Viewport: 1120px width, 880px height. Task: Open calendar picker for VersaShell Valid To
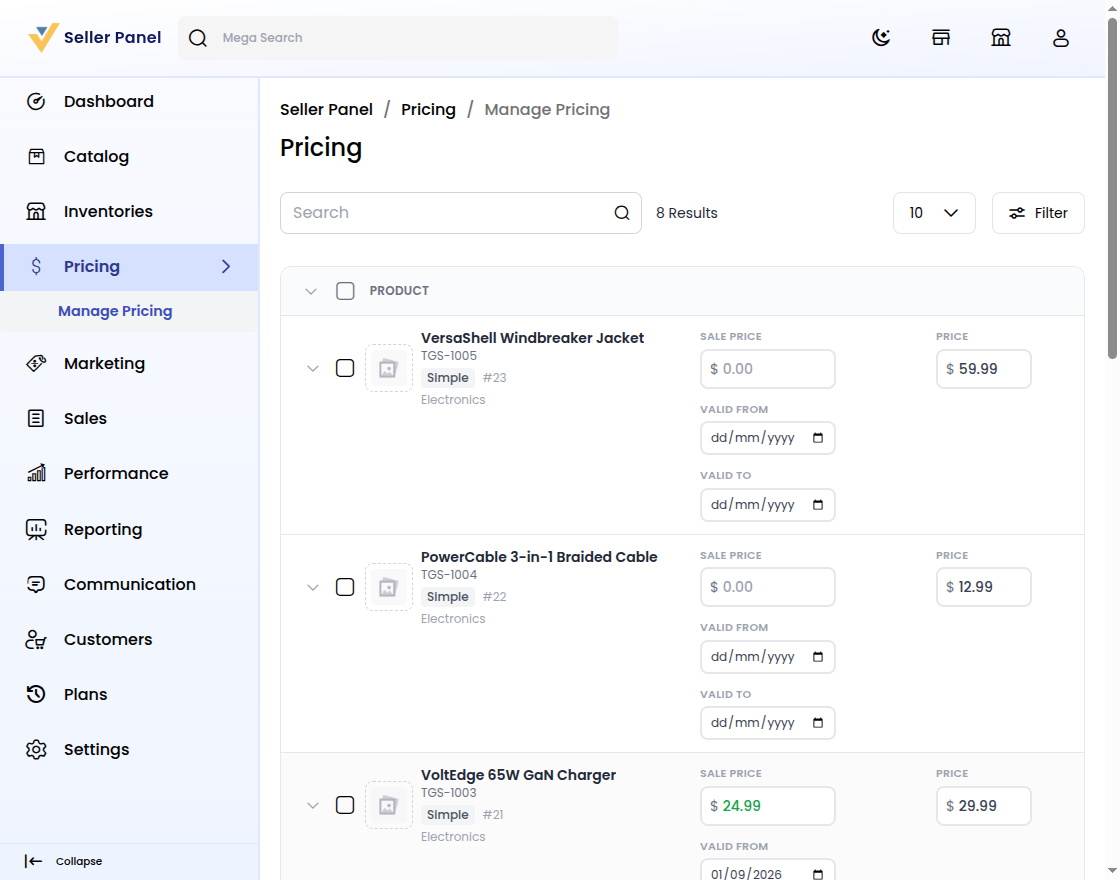pyautogui.click(x=818, y=505)
